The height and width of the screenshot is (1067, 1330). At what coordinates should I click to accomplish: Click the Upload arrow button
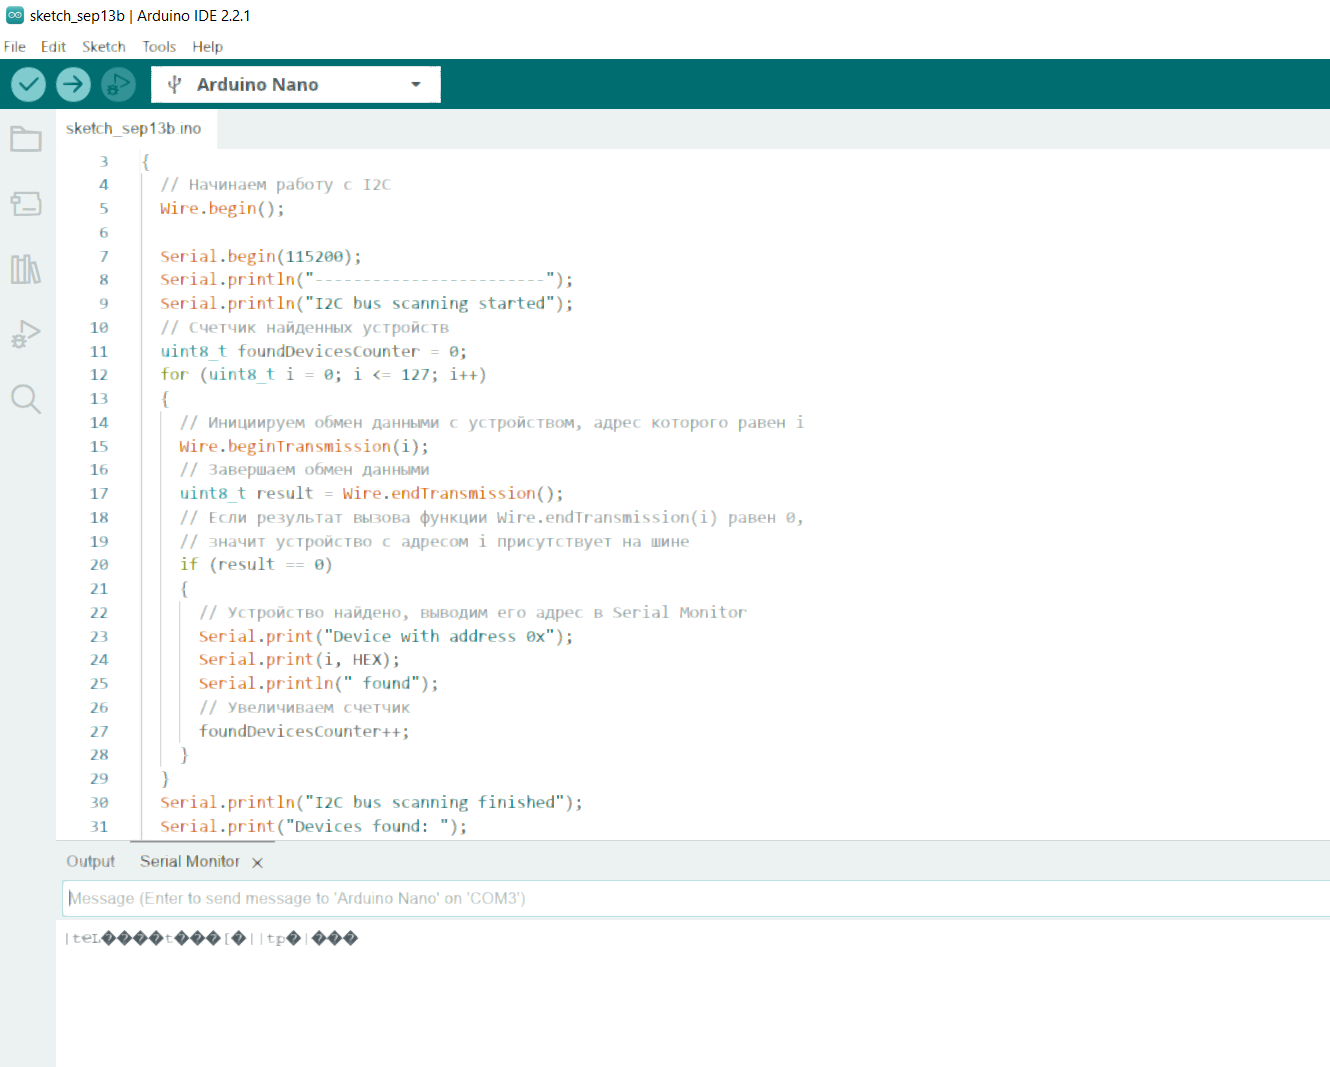pyautogui.click(x=73, y=84)
